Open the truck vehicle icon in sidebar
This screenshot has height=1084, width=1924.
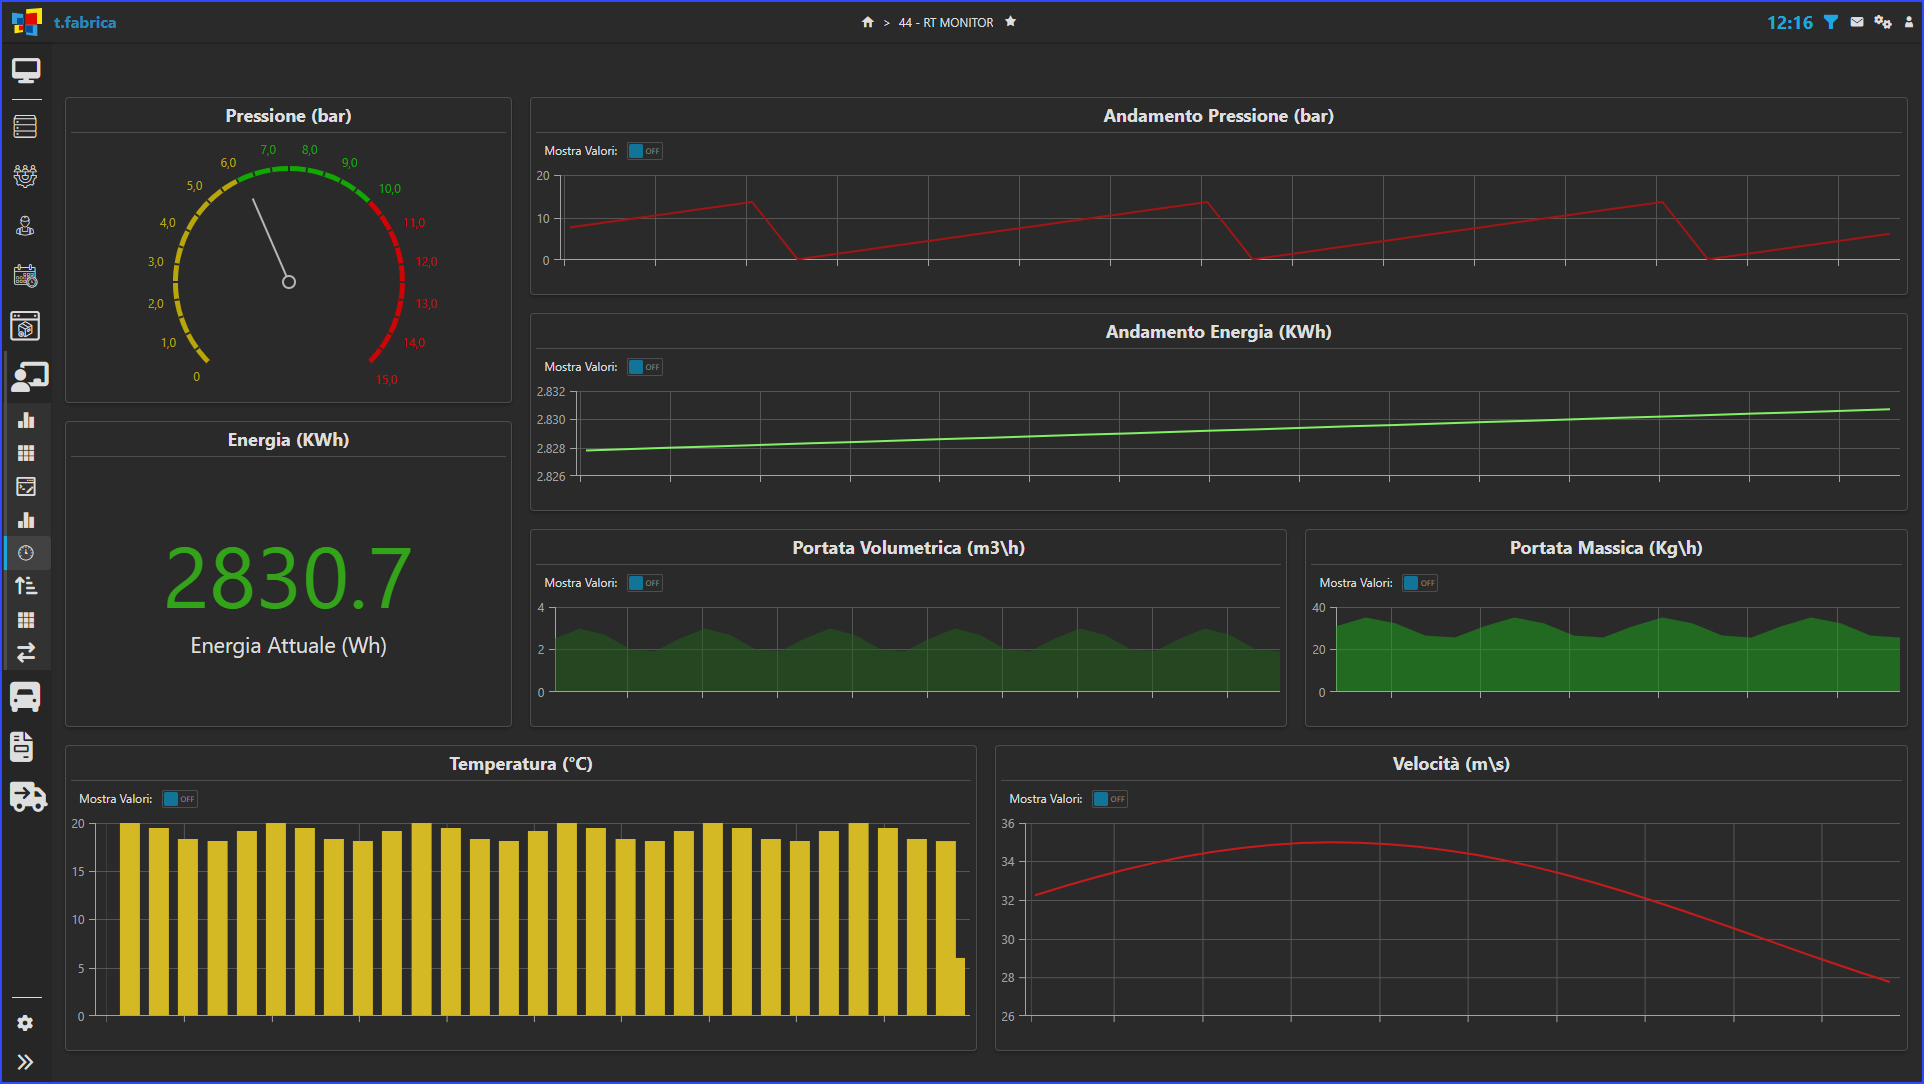(x=26, y=697)
